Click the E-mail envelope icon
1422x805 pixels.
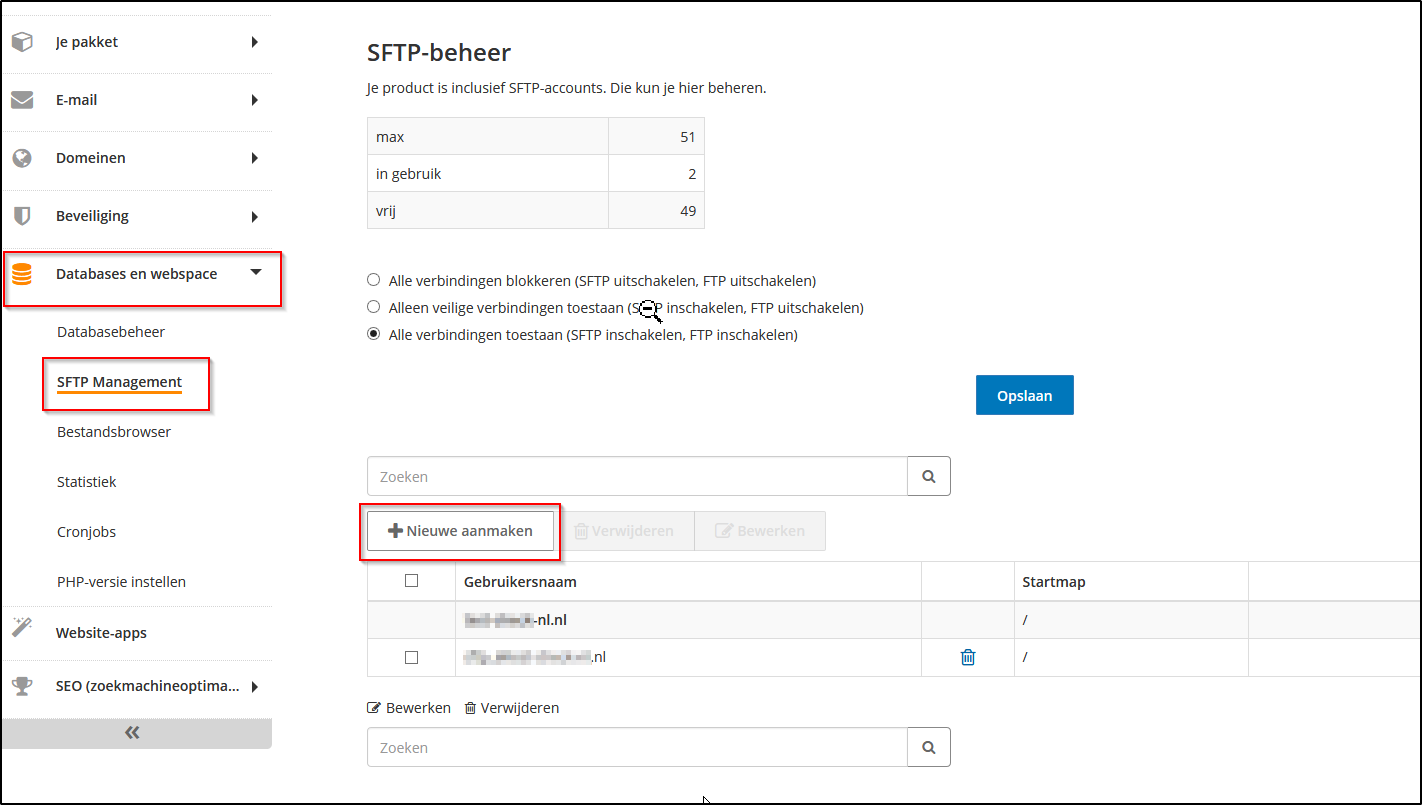coord(22,100)
